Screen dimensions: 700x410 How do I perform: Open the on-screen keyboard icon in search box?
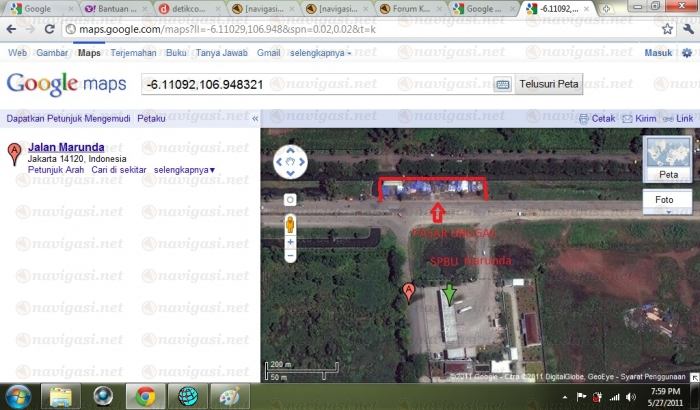point(501,84)
